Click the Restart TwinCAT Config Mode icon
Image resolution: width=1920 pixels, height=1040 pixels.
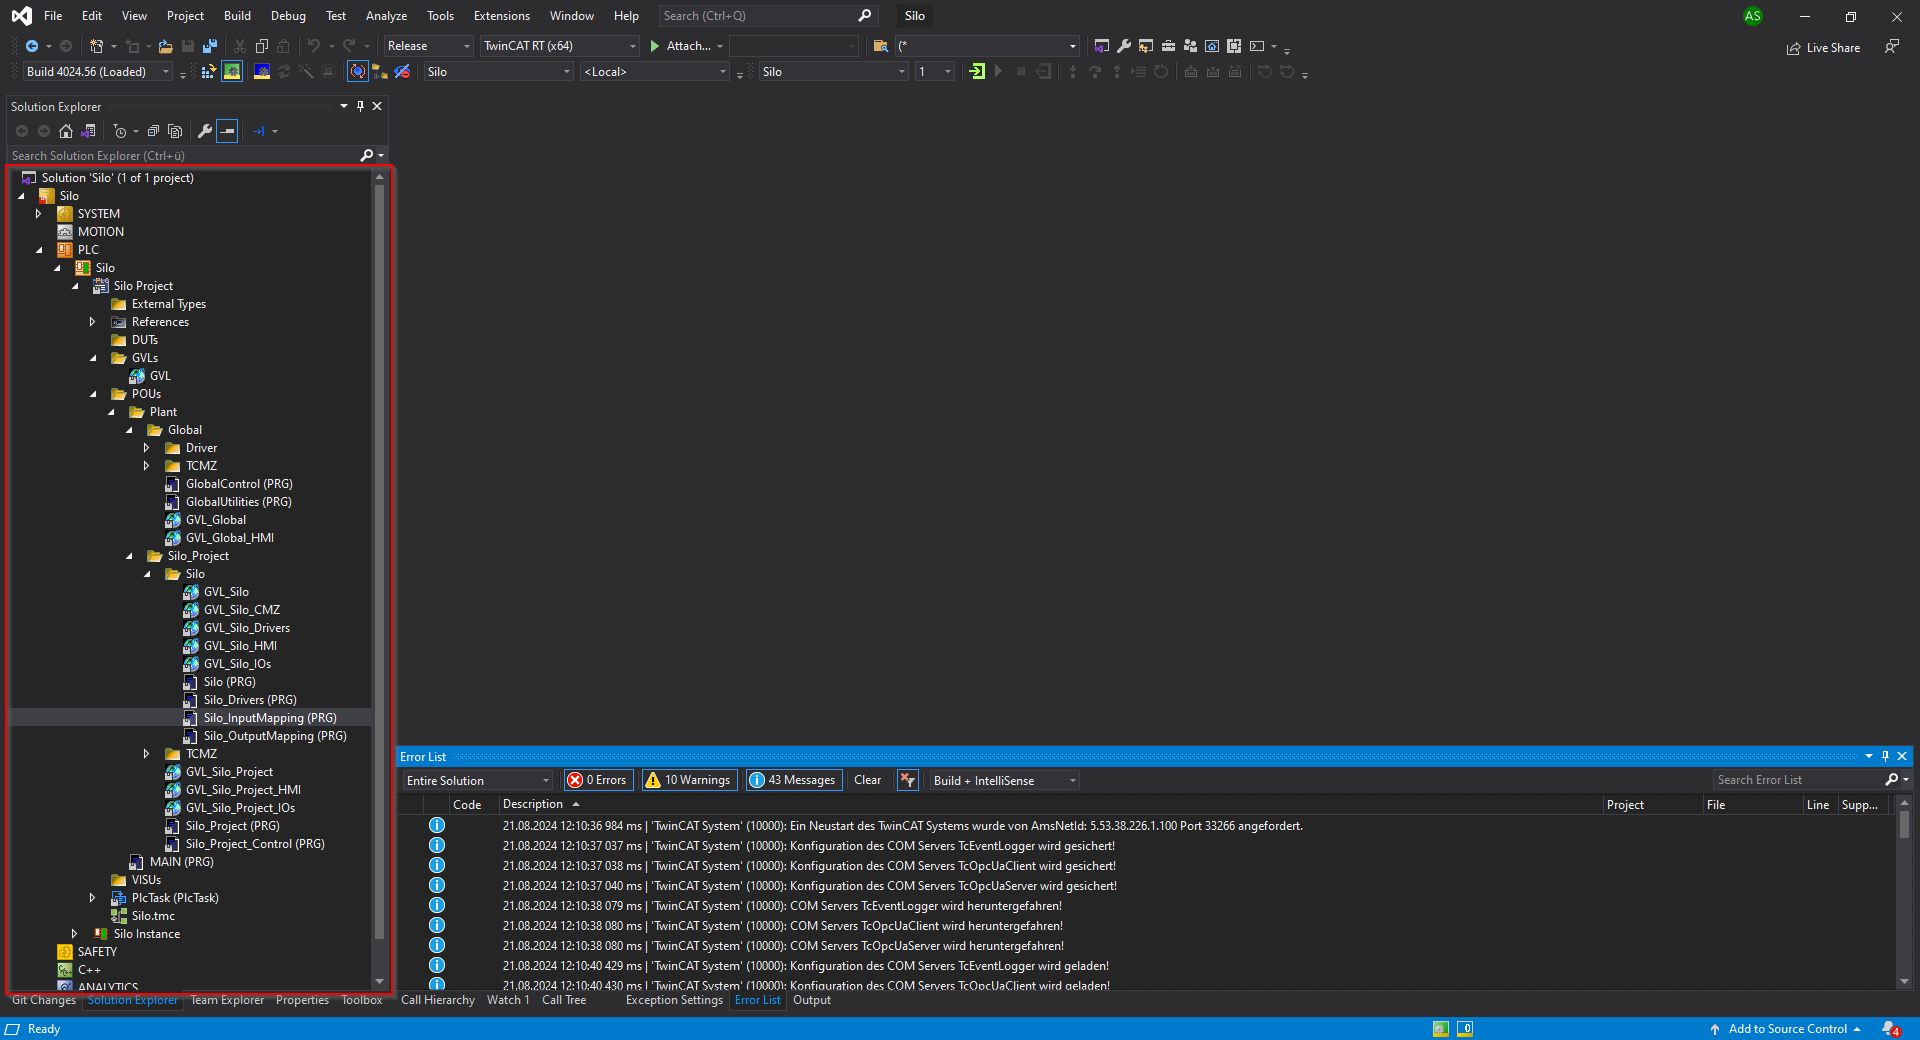point(262,72)
